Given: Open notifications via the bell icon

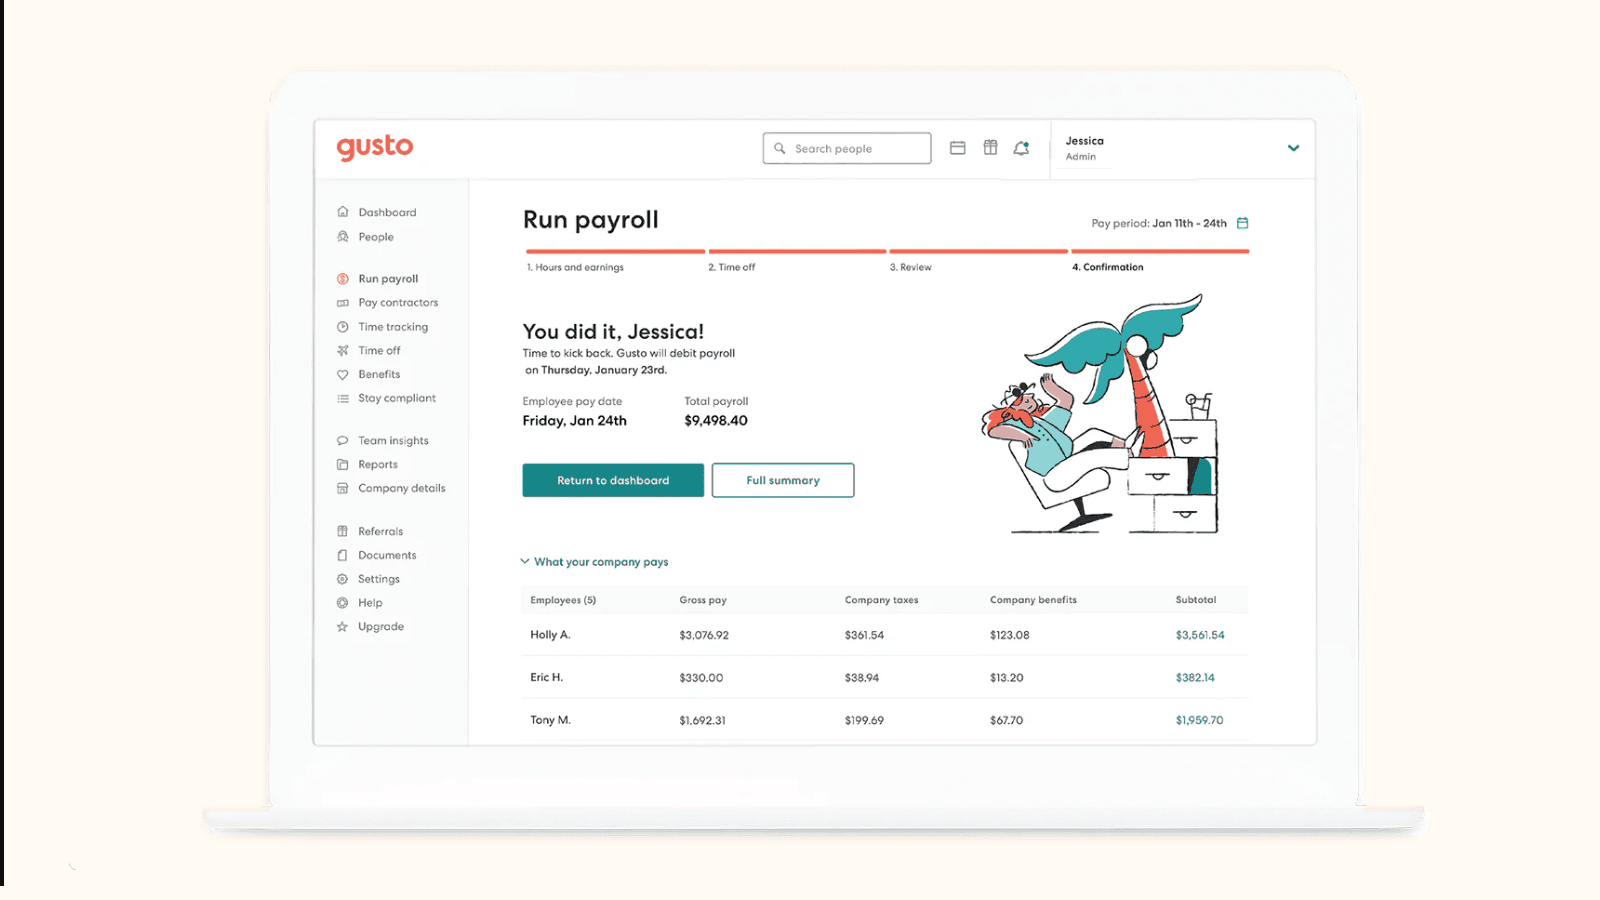Looking at the screenshot, I should click(1021, 147).
